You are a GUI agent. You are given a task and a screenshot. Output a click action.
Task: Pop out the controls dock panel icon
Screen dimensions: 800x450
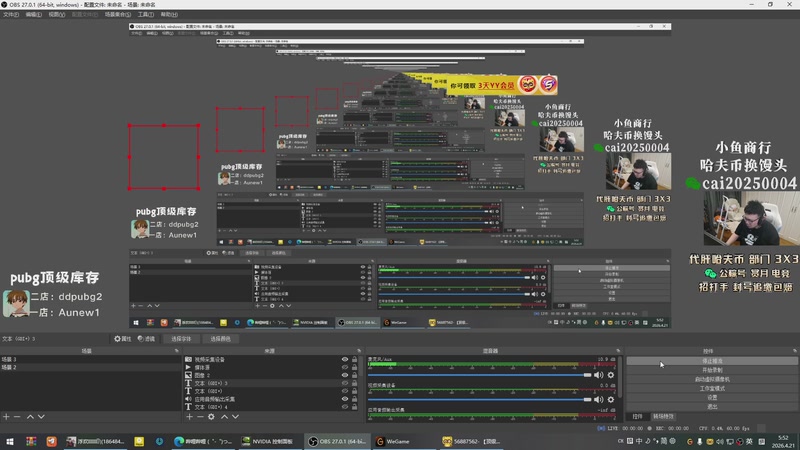point(795,351)
